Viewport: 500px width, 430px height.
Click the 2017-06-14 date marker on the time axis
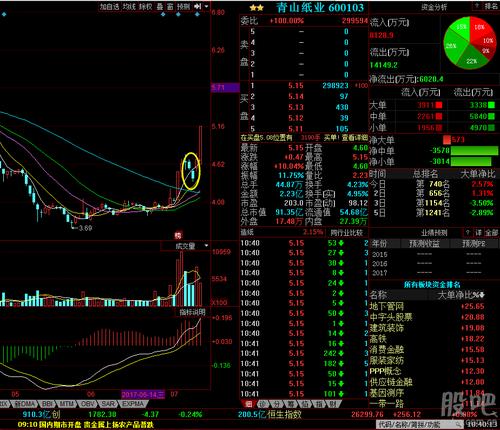click(143, 394)
